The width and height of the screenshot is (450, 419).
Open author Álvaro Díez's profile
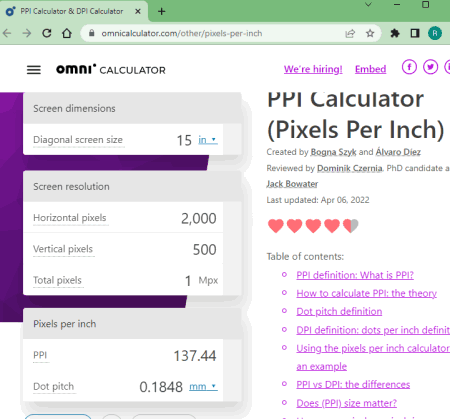(398, 152)
